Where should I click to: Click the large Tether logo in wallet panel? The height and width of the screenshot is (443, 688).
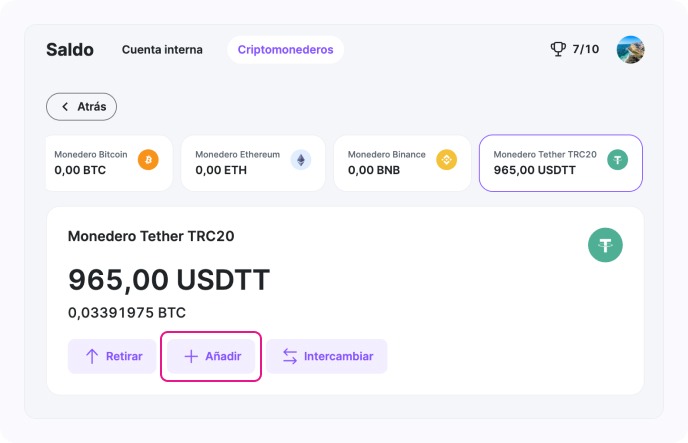click(x=605, y=244)
